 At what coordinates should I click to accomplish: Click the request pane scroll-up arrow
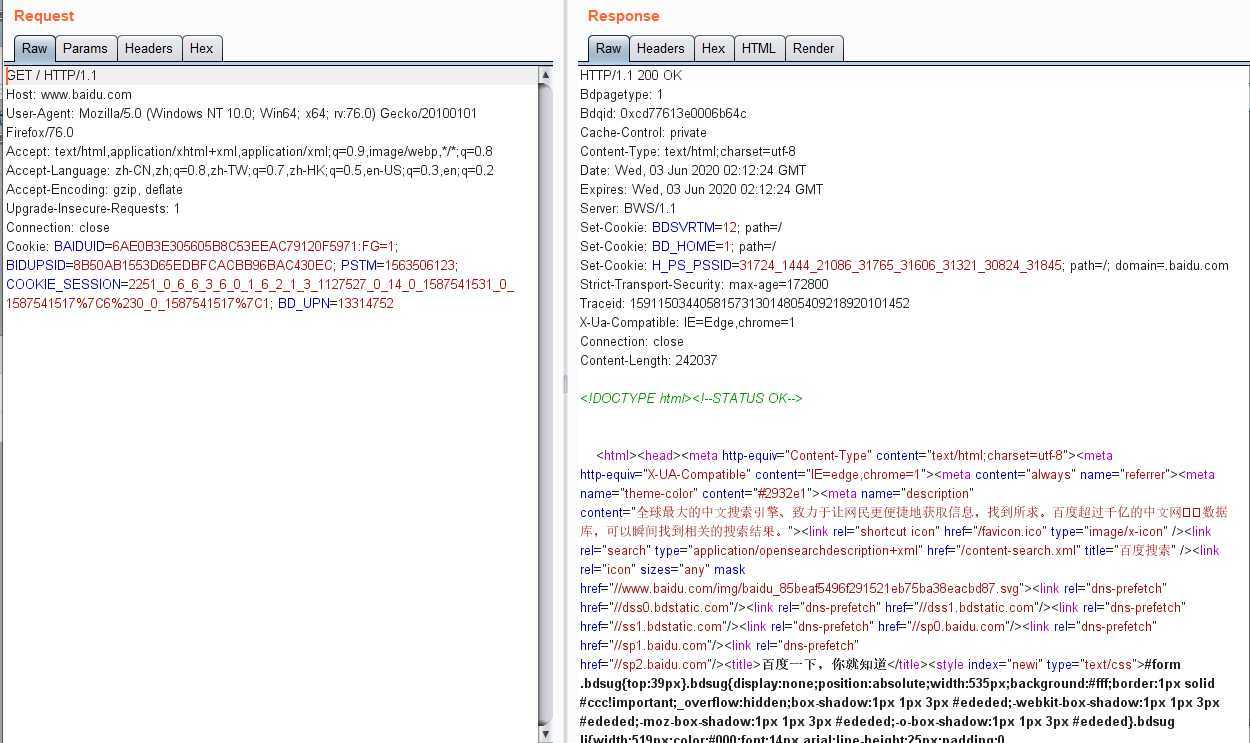pyautogui.click(x=546, y=75)
